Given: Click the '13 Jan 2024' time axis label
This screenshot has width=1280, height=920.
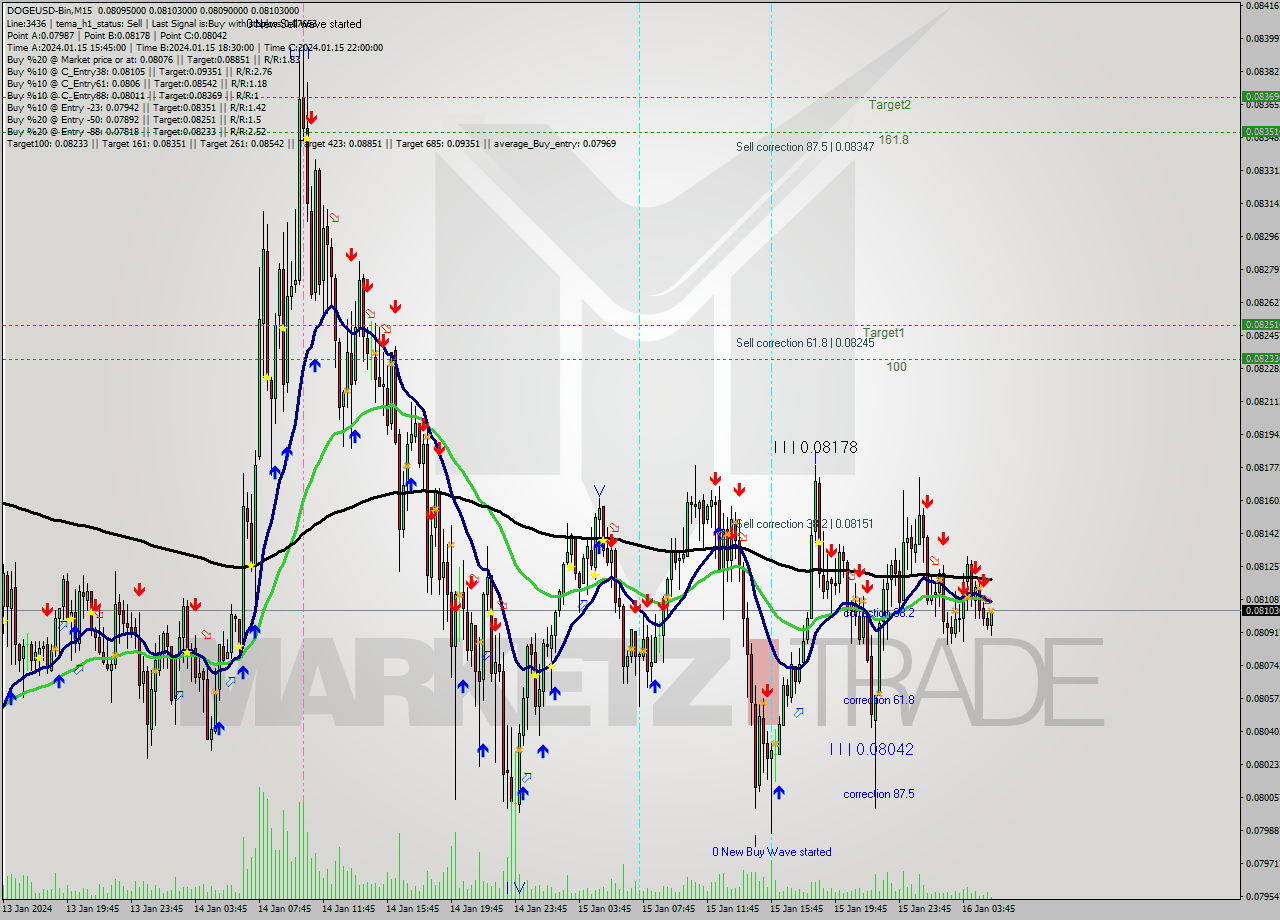Looking at the screenshot, I should point(28,910).
